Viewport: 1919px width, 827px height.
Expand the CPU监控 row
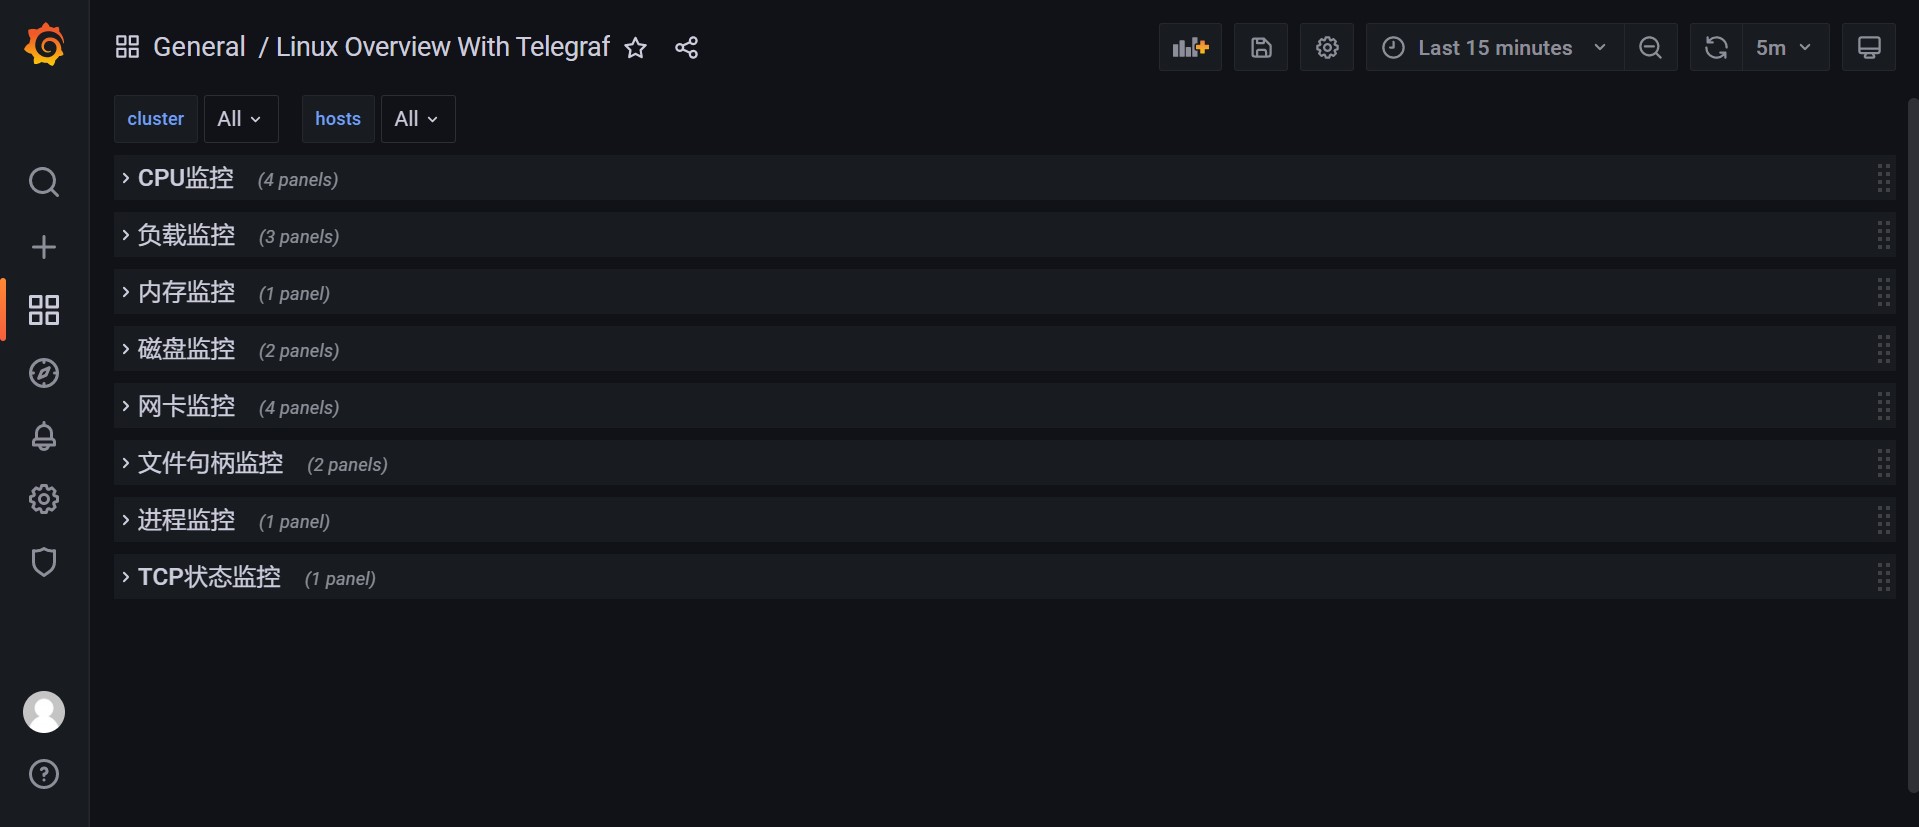[185, 178]
